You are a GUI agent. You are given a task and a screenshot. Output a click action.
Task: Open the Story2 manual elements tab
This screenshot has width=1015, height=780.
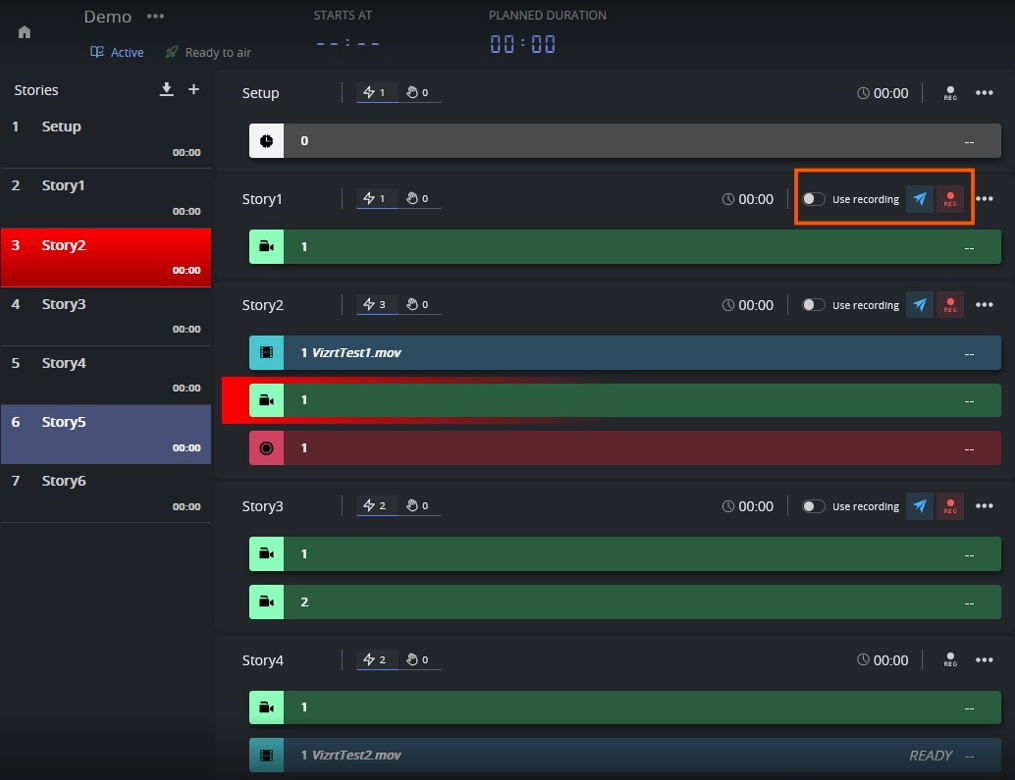[x=418, y=305]
